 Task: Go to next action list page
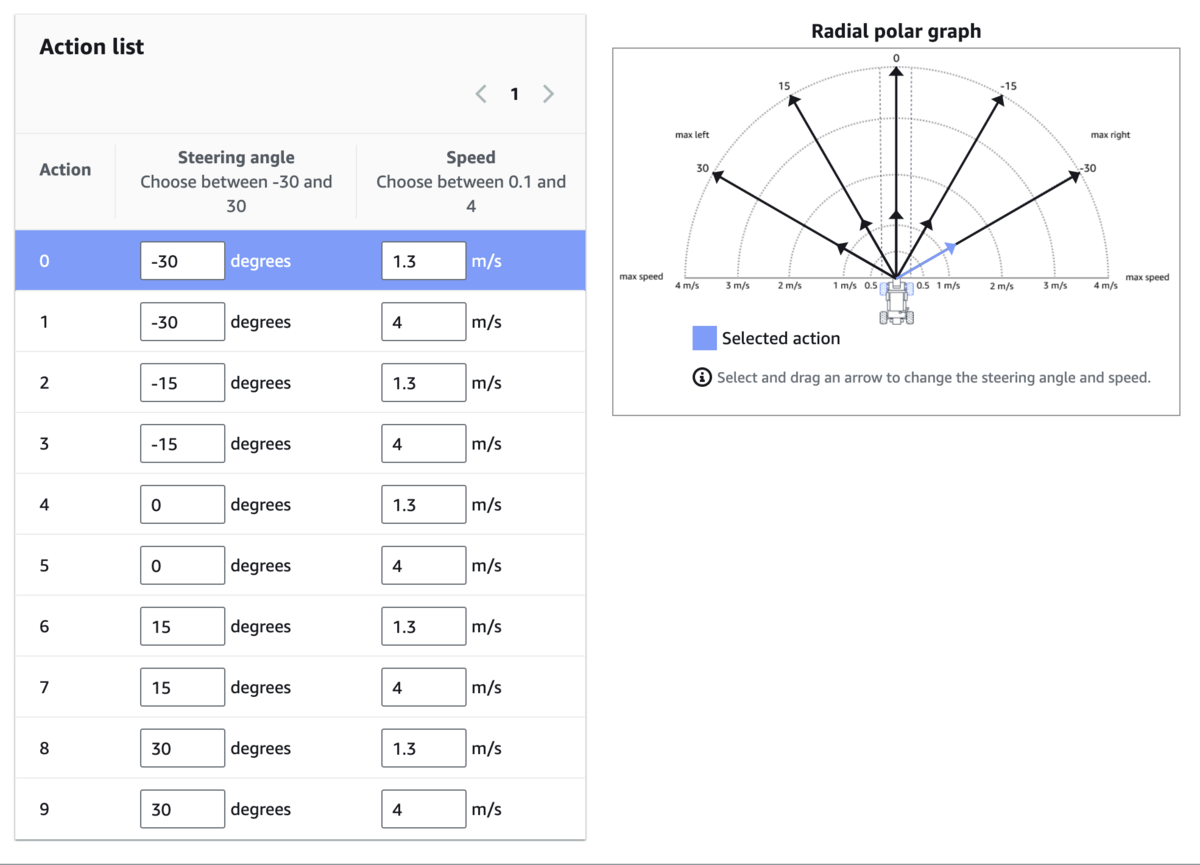pos(548,94)
